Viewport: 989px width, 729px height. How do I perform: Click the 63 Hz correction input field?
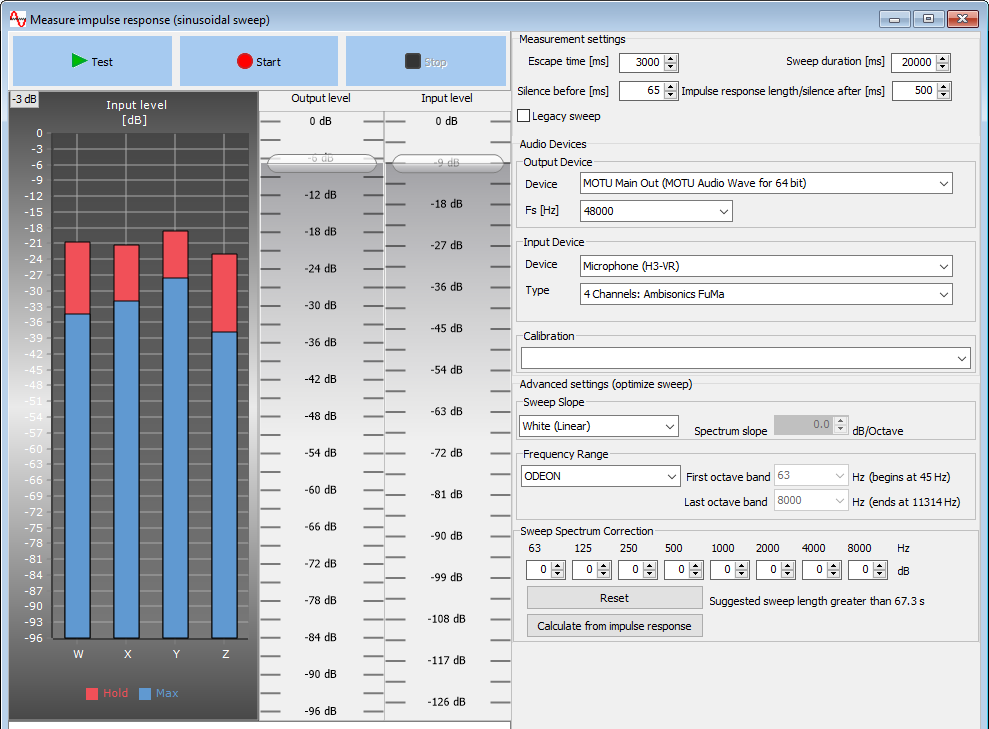(x=539, y=570)
